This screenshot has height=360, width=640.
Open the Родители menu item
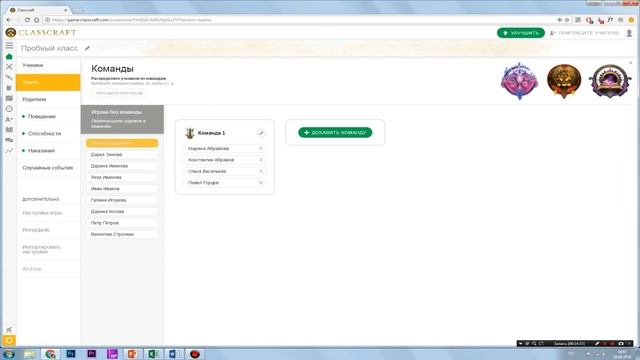[x=48, y=100]
